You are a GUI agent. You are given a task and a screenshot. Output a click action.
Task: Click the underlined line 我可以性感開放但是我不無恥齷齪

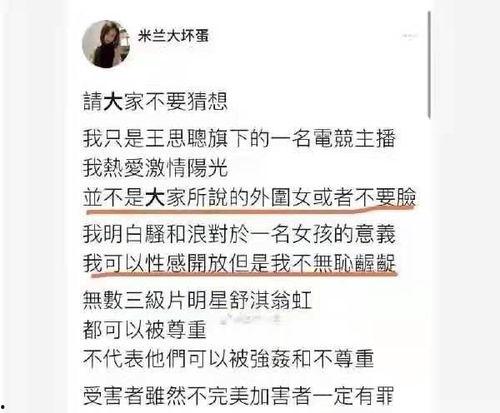coord(239,263)
